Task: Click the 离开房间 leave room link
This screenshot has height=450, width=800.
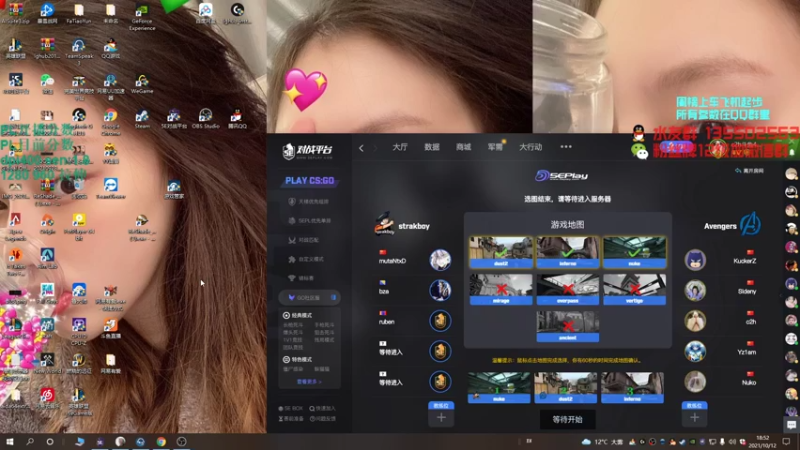Action: click(x=749, y=171)
